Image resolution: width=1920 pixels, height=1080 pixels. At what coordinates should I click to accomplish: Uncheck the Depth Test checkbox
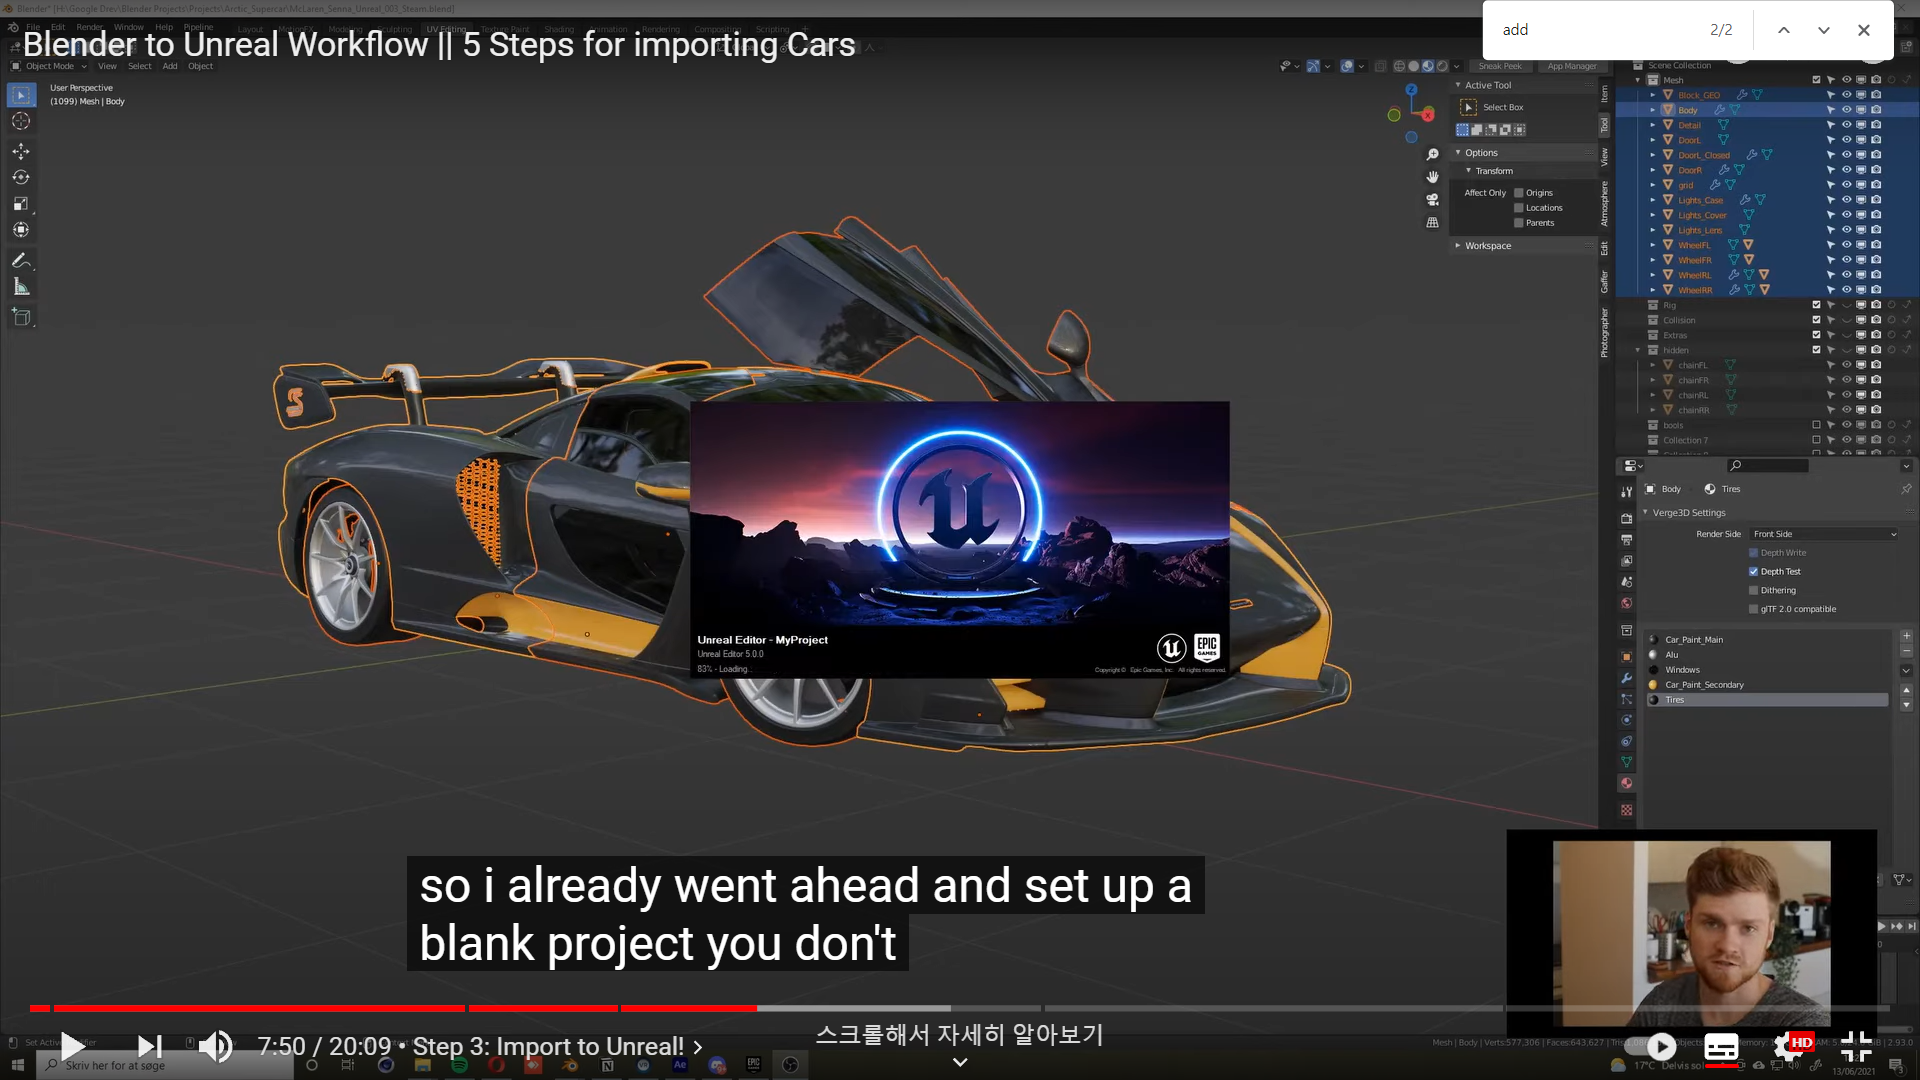(1753, 572)
